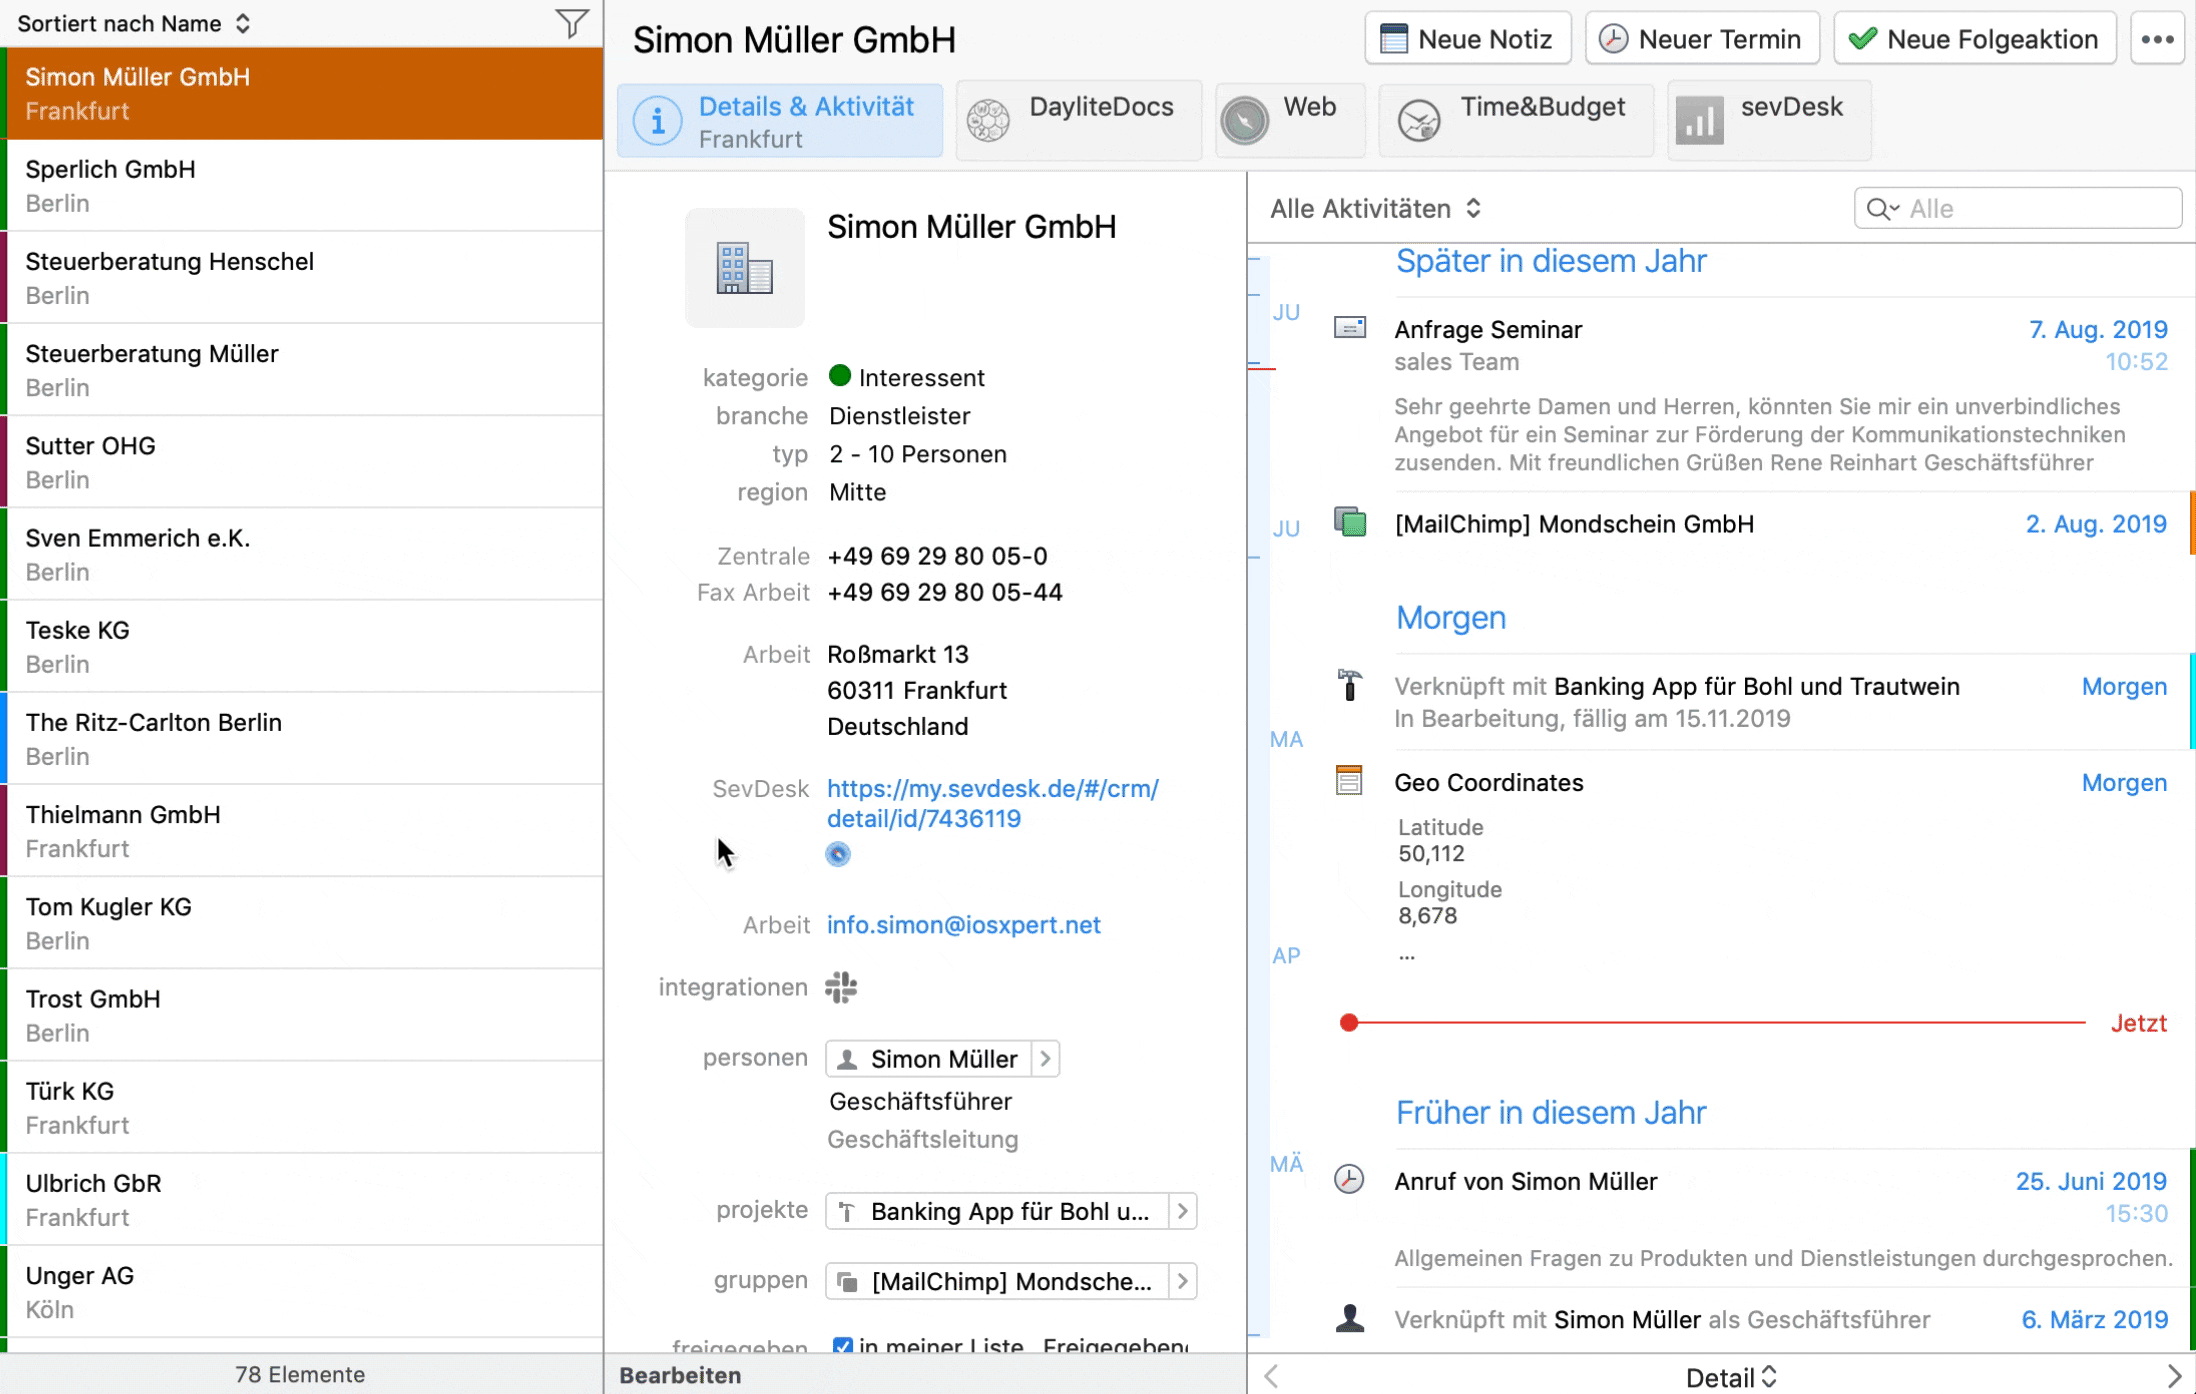Screen dimensions: 2196x1394
Task: Select Sperlich GmbH in list
Action: [x=302, y=185]
